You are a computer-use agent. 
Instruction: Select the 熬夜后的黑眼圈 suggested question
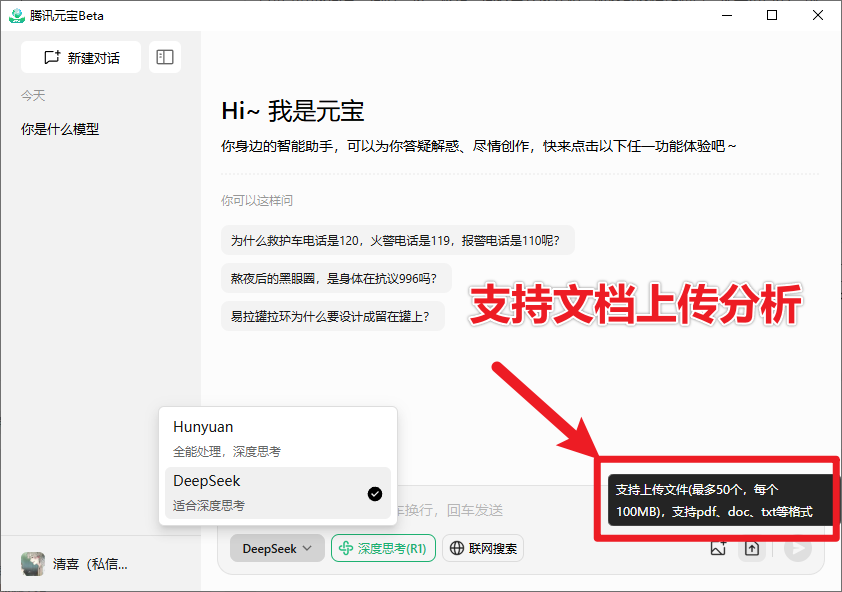pos(344,277)
